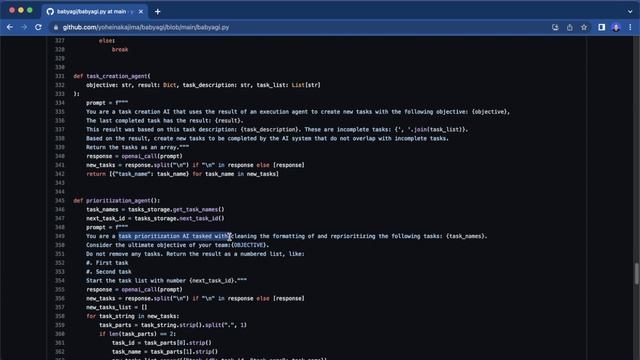Close the babyagi.py tab
This screenshot has height=360, width=640.
(x=141, y=11)
